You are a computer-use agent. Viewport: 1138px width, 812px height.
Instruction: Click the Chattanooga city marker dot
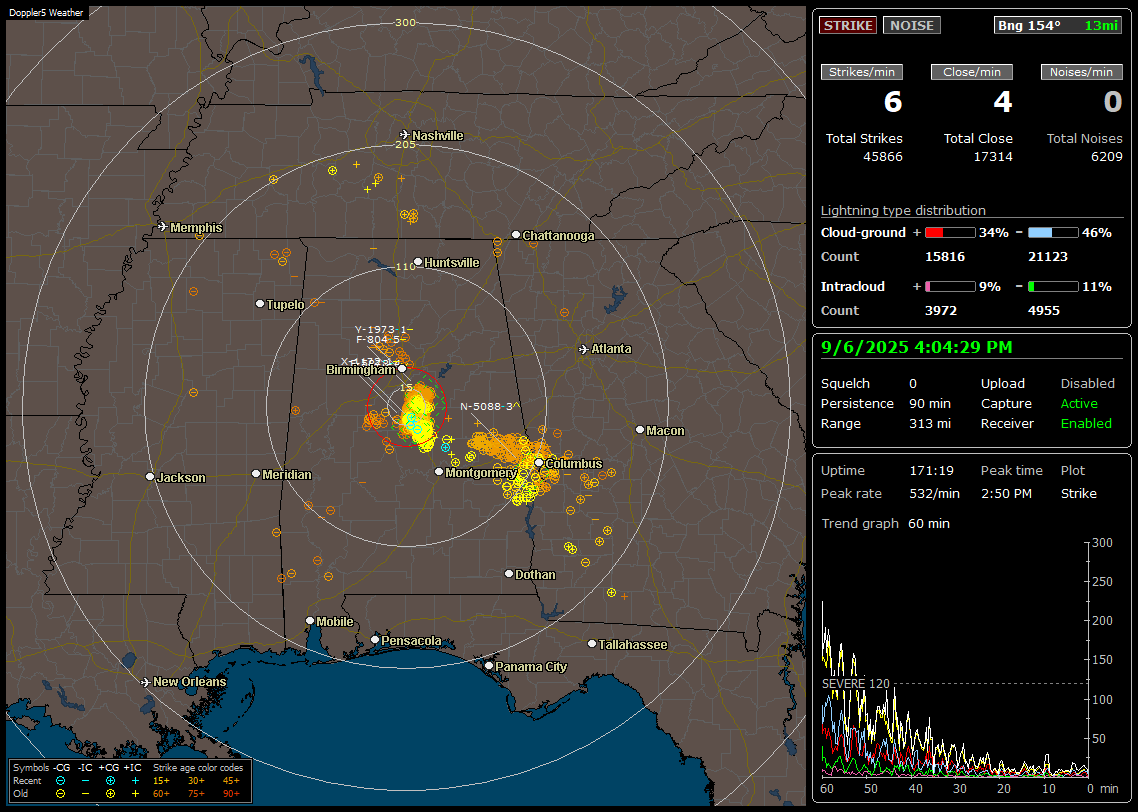coord(516,235)
